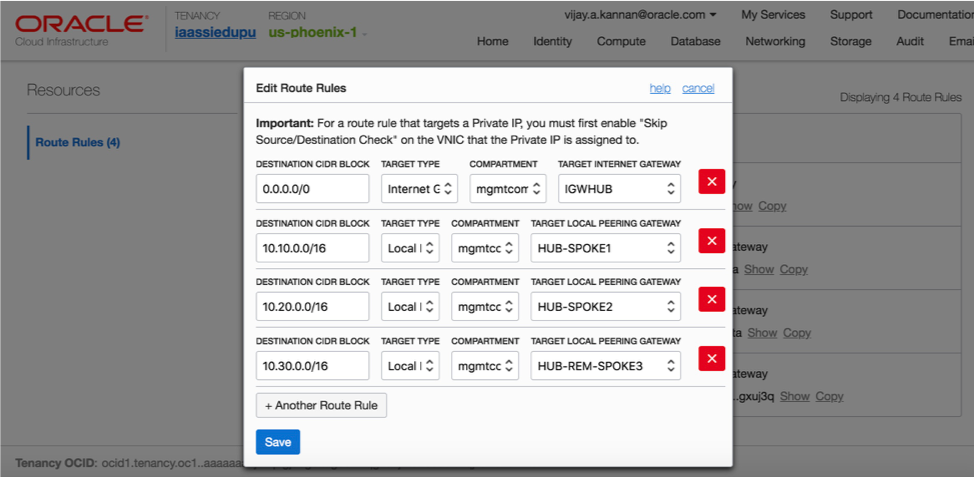Delete the 10.30.0.0/16 route rule
The width and height of the screenshot is (974, 477).
pyautogui.click(x=712, y=358)
